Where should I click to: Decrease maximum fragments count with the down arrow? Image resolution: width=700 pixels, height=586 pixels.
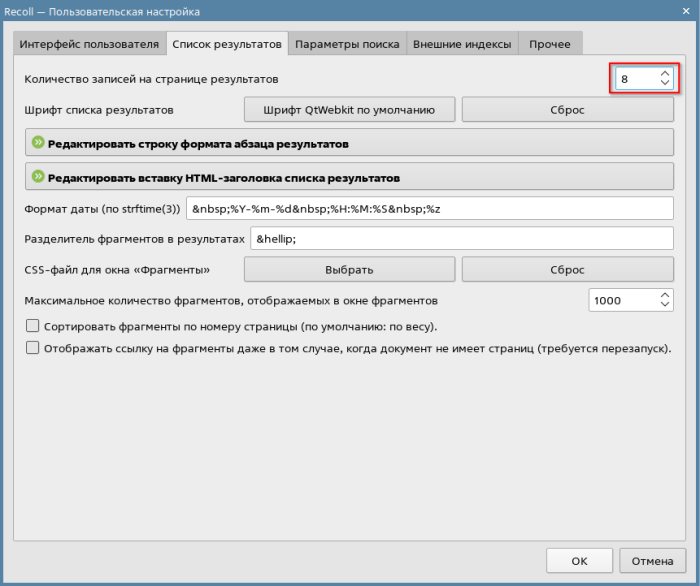[665, 305]
